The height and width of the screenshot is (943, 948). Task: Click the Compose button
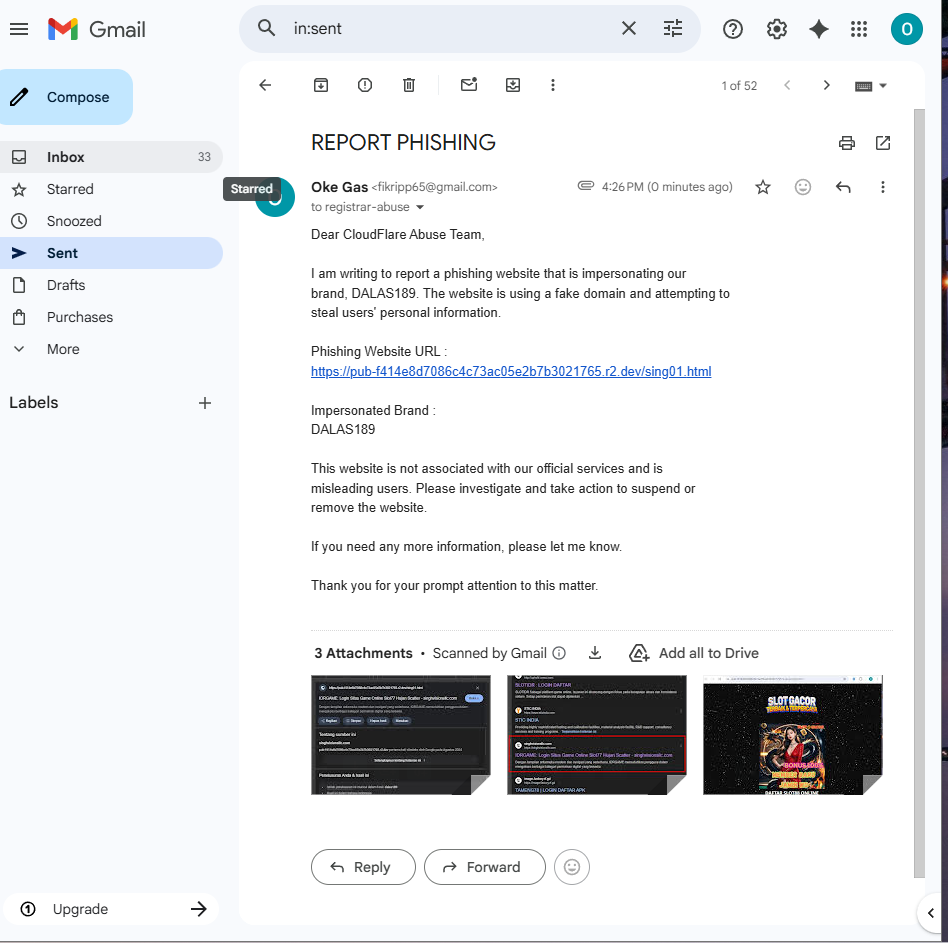[66, 97]
